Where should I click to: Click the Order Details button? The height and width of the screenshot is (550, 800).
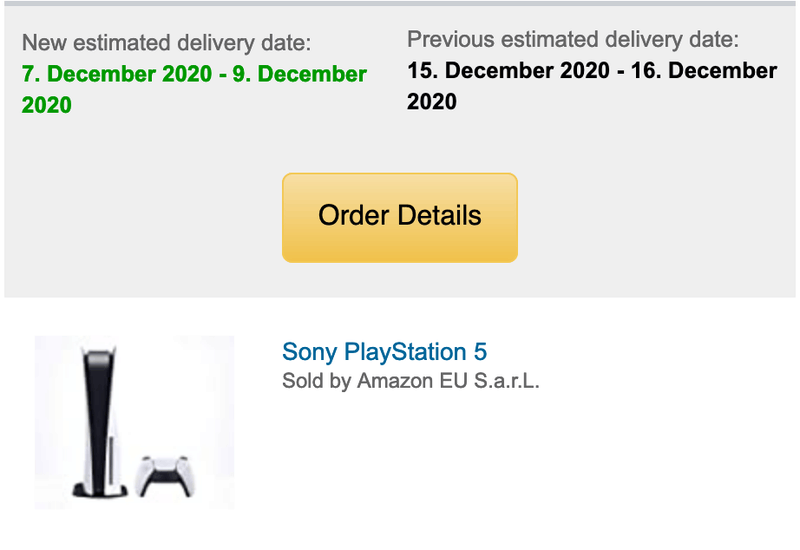(399, 217)
